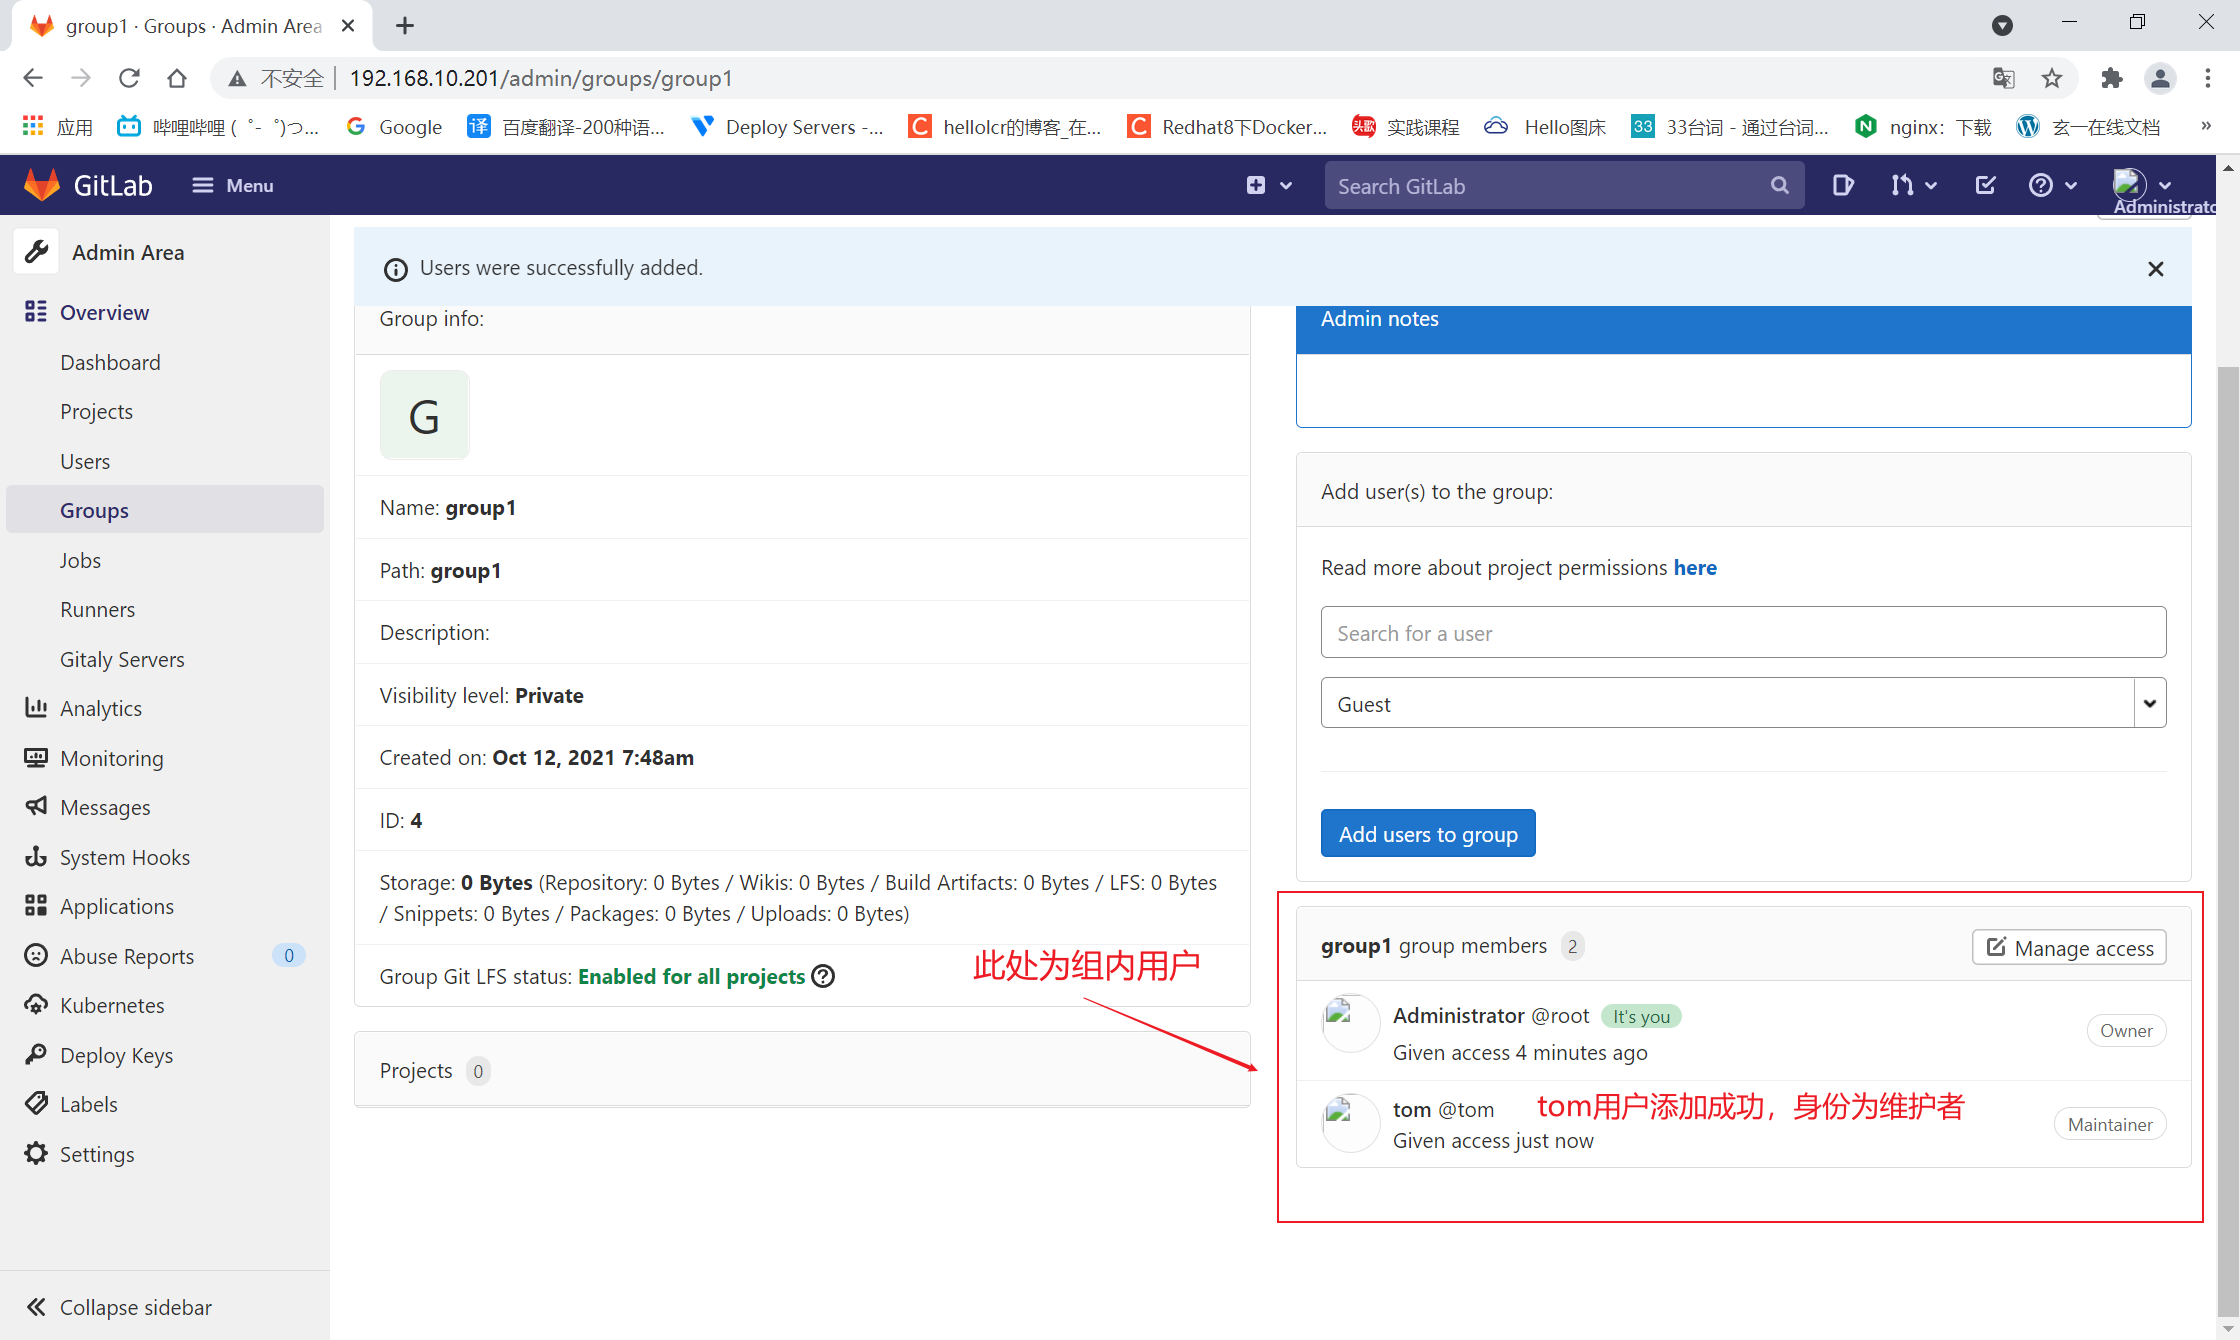Image resolution: width=2240 pixels, height=1340 pixels.
Task: Click the search magnifier in GitLab search bar
Action: [x=1780, y=185]
